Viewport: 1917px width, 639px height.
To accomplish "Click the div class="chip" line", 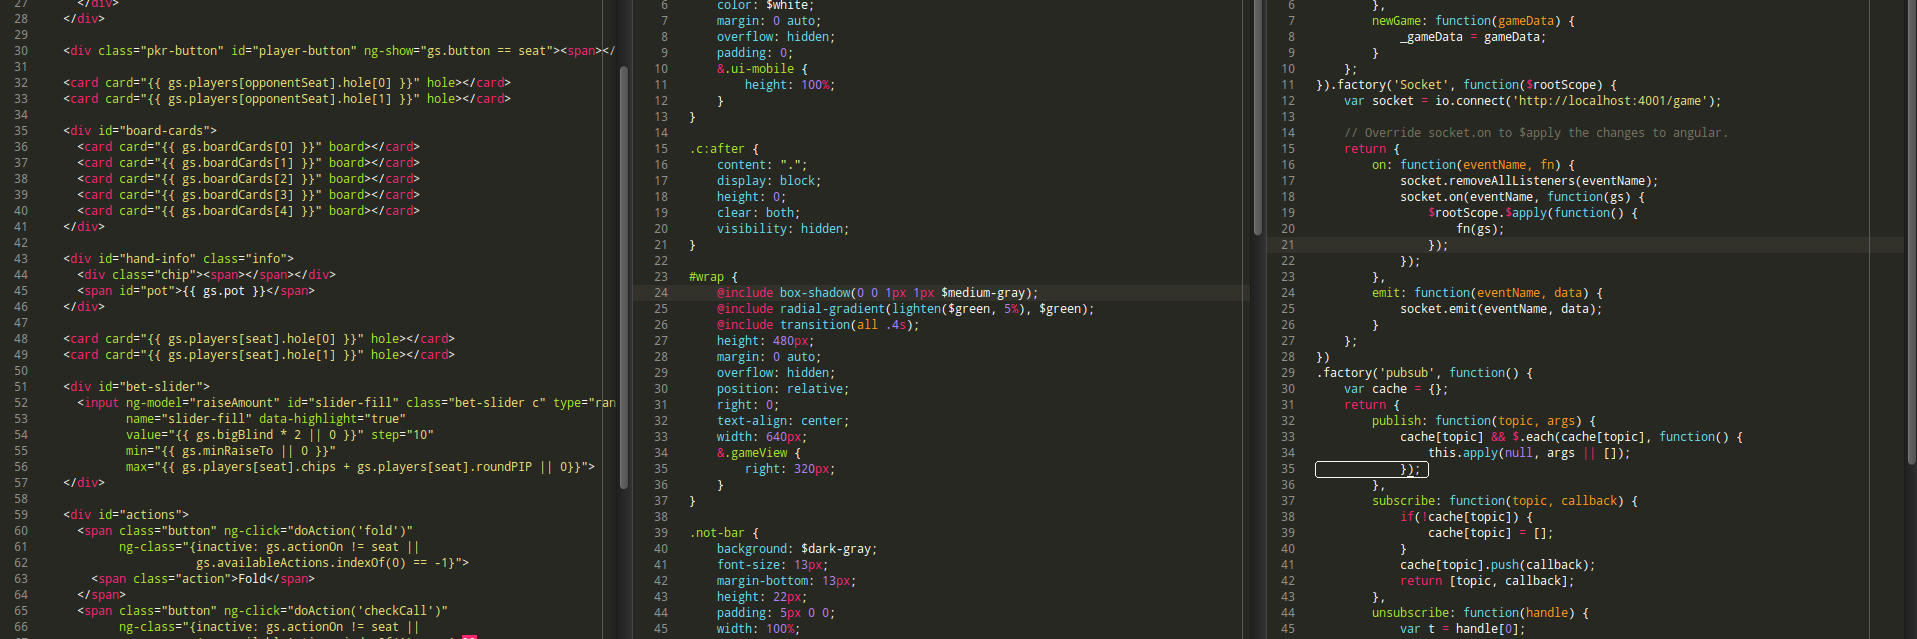I will [x=206, y=275].
